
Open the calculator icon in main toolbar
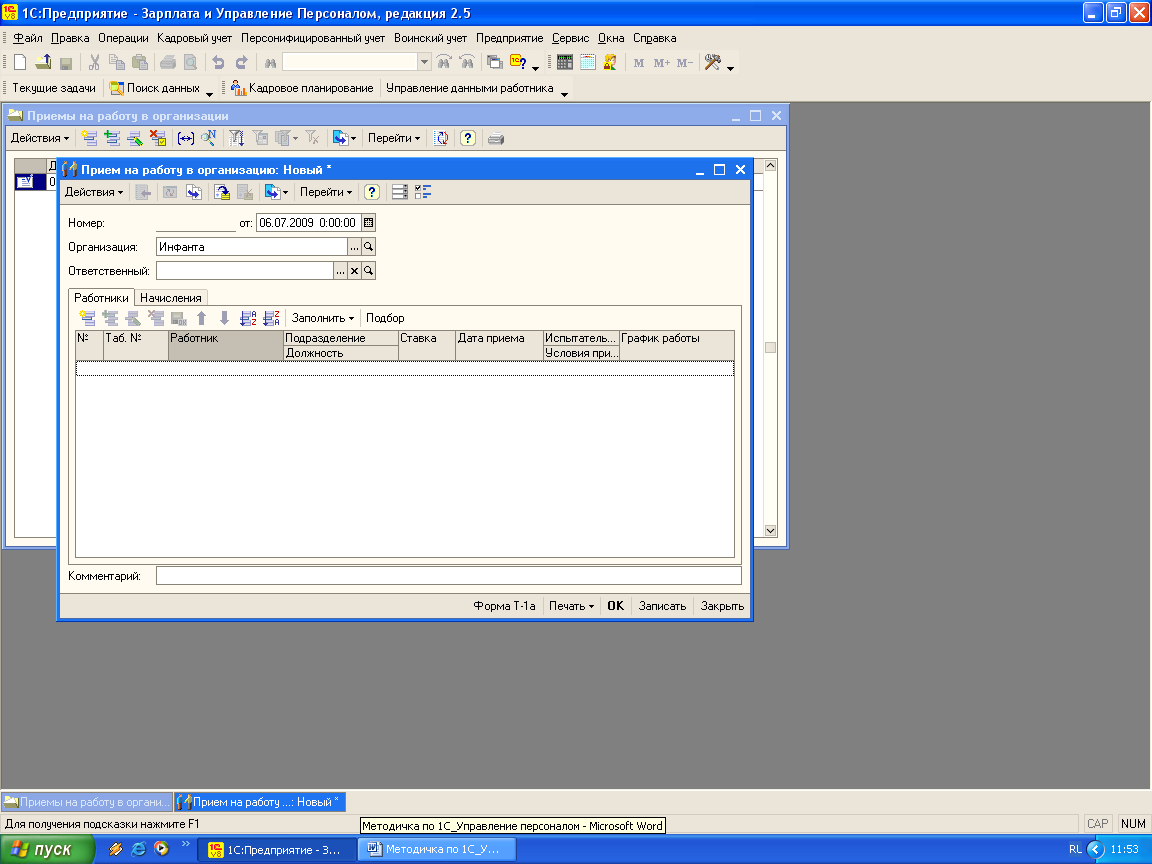(x=564, y=62)
